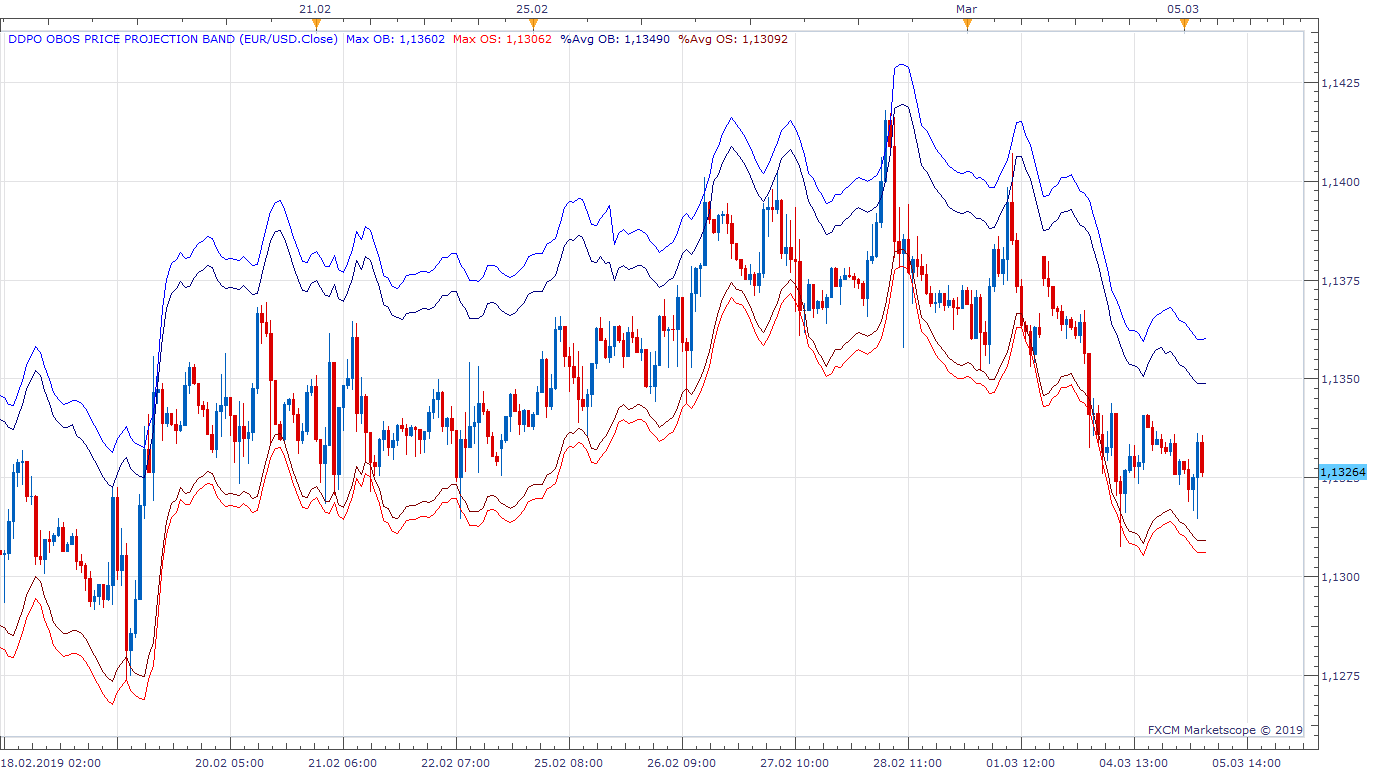Click the orange marker below 05.03 at top
This screenshot has height=775, width=1376.
pos(1184,24)
